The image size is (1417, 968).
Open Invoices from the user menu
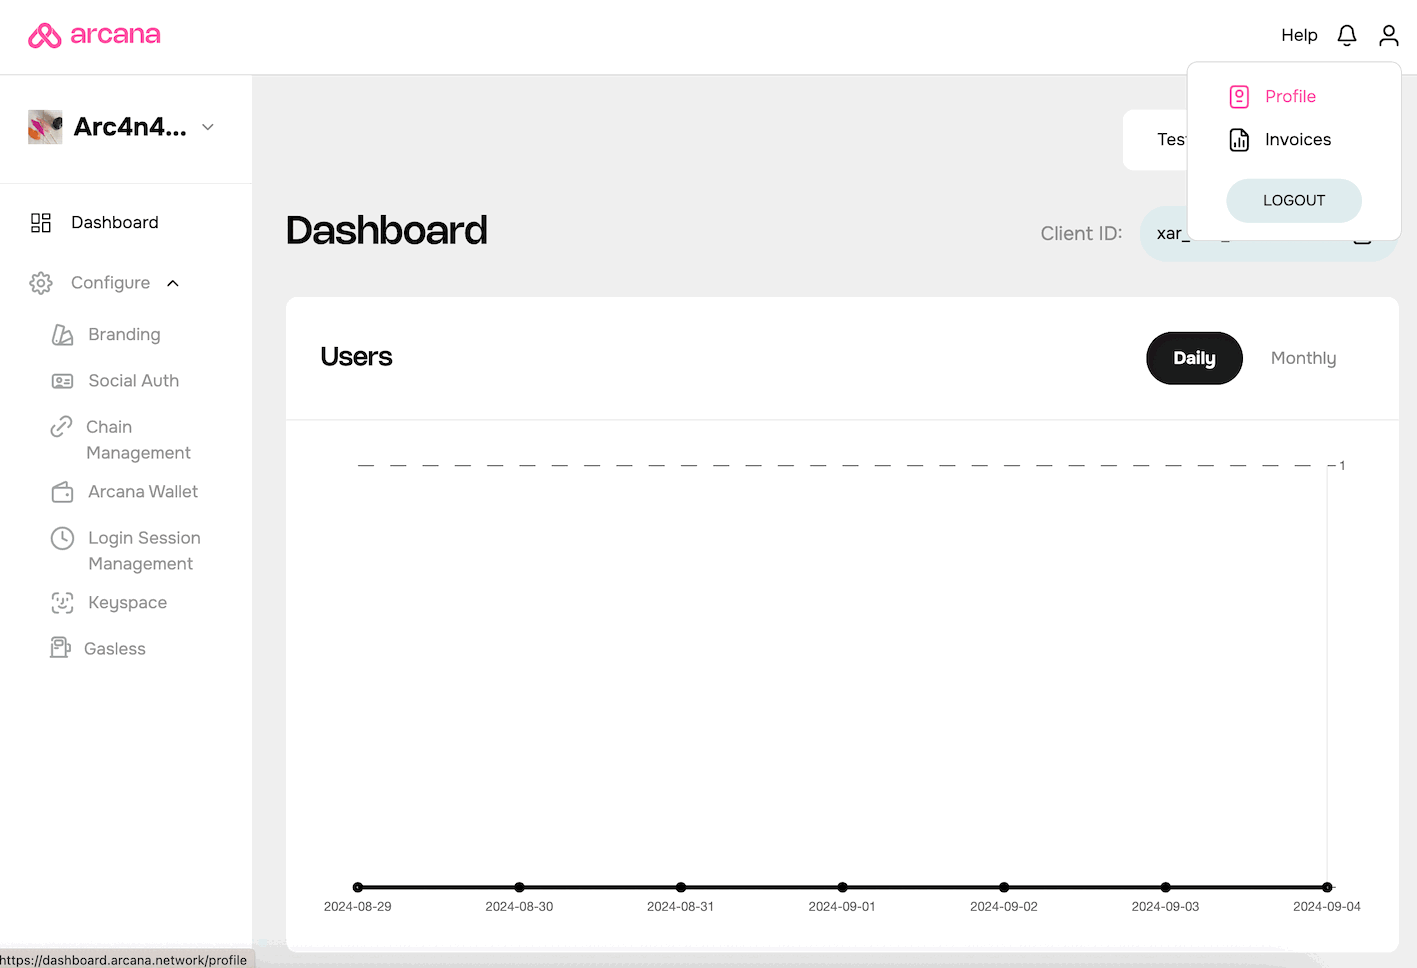point(1298,139)
